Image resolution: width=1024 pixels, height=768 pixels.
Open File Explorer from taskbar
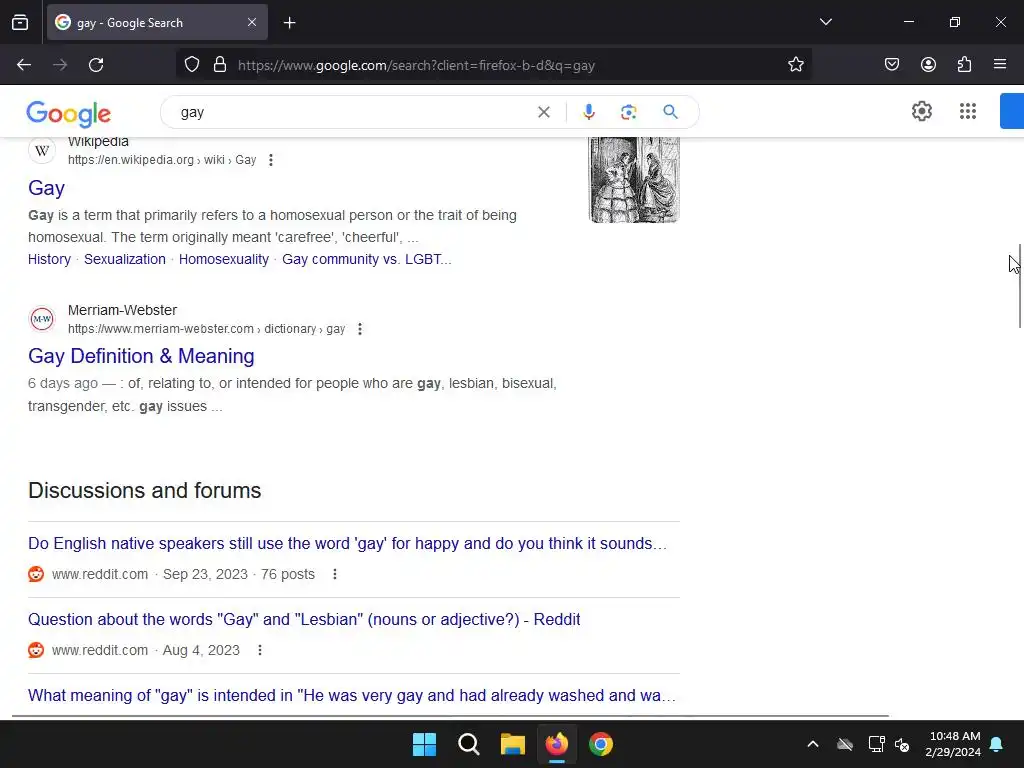513,744
